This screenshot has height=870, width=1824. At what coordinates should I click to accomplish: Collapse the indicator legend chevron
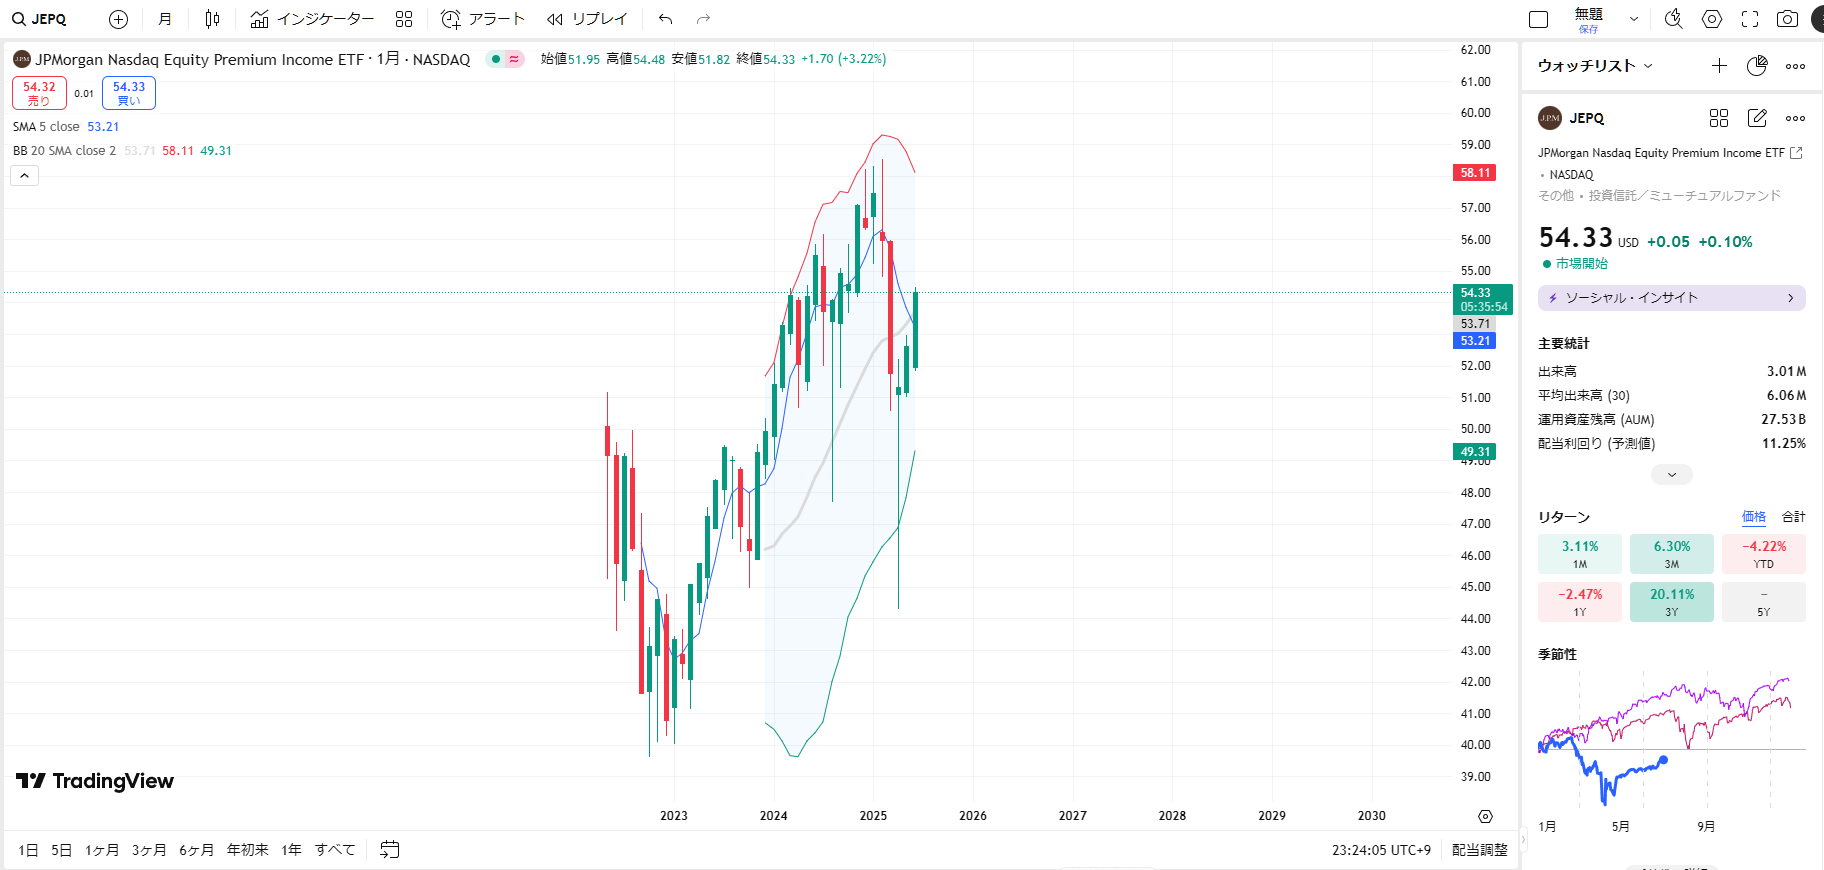coord(25,175)
